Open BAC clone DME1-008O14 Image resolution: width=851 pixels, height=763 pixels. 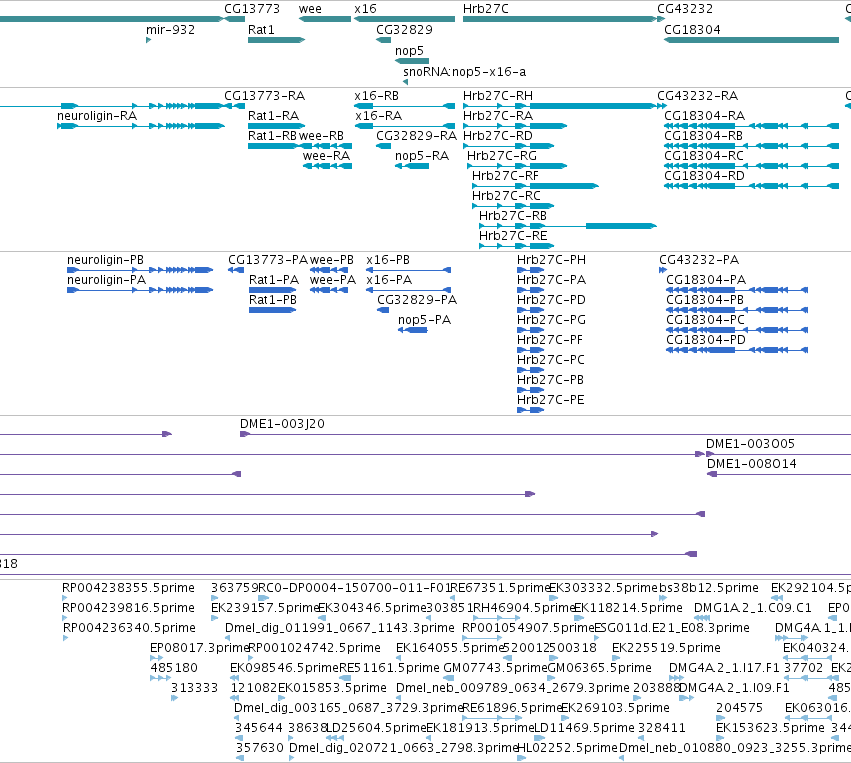click(752, 465)
